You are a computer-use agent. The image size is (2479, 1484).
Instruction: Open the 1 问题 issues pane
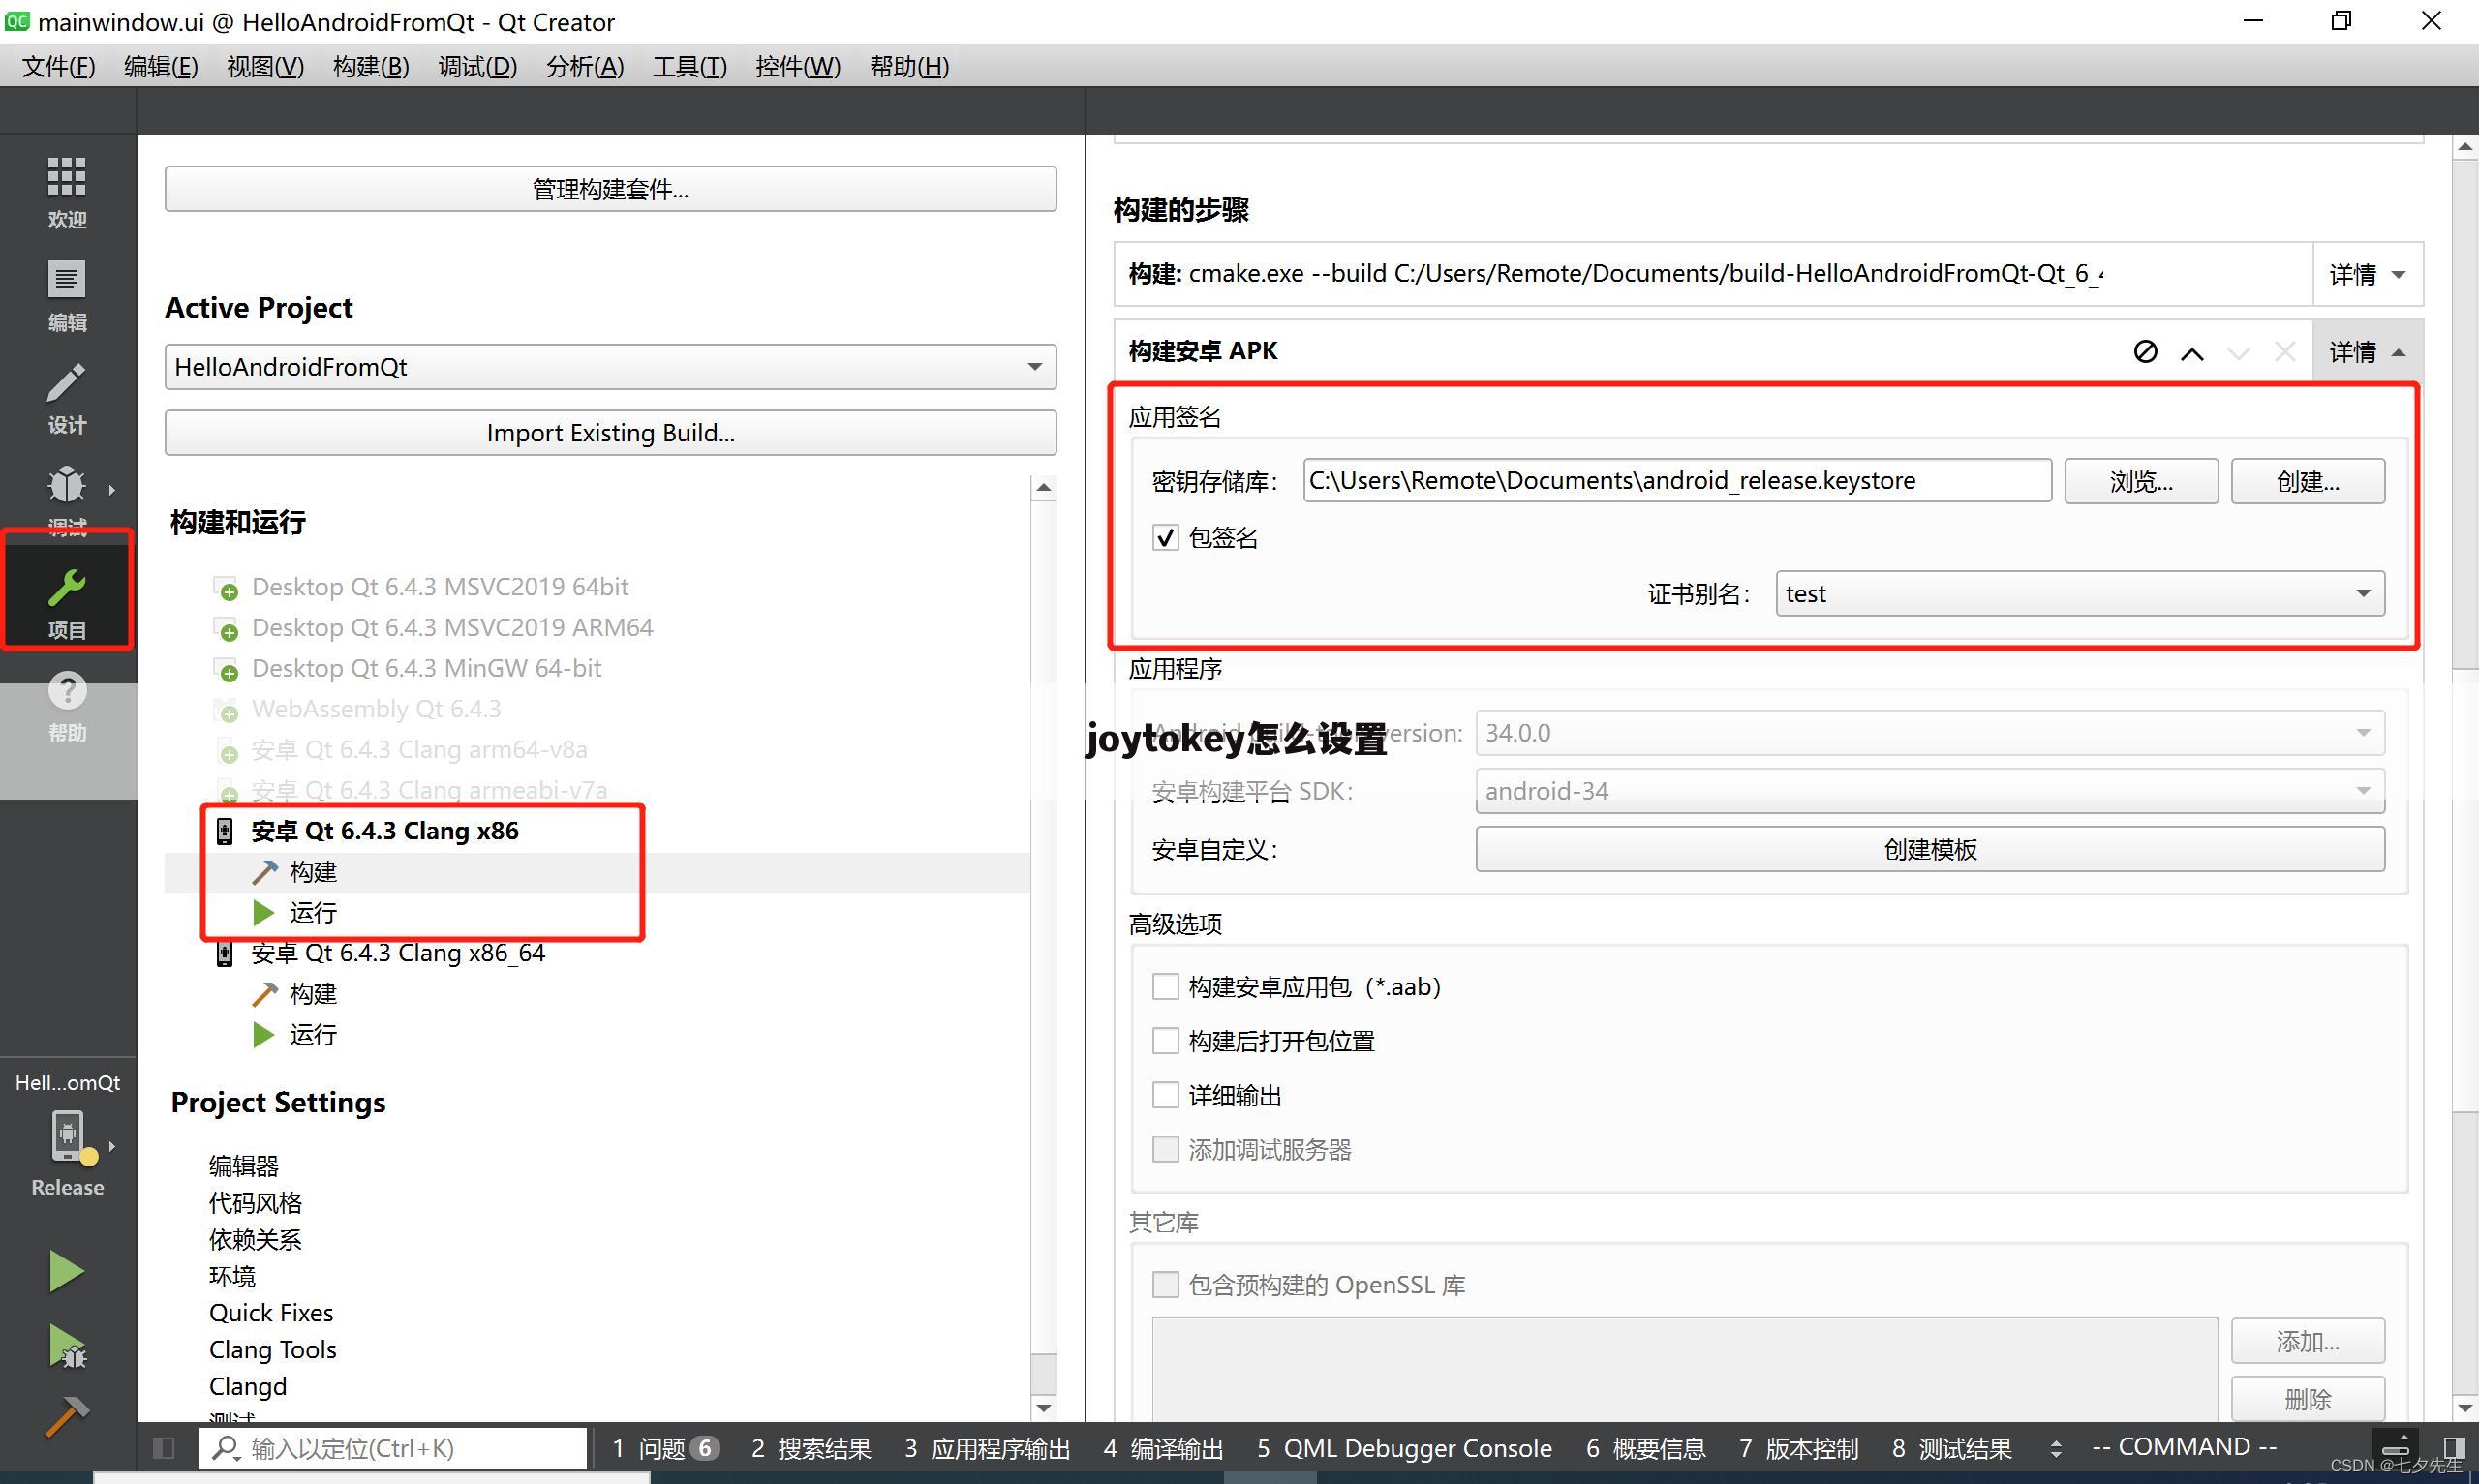point(665,1448)
